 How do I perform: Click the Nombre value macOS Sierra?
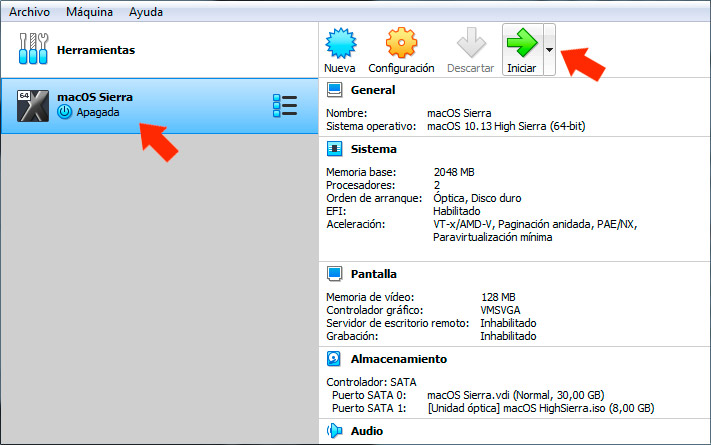[459, 113]
